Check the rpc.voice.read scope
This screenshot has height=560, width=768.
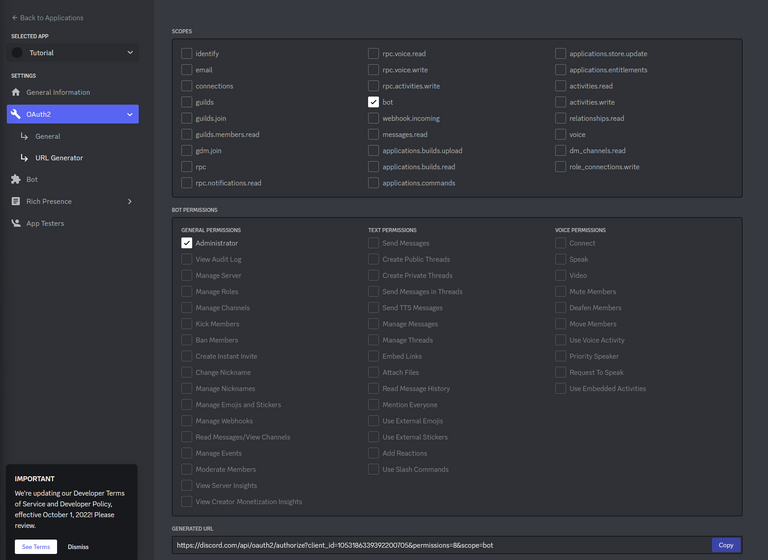[x=373, y=53]
